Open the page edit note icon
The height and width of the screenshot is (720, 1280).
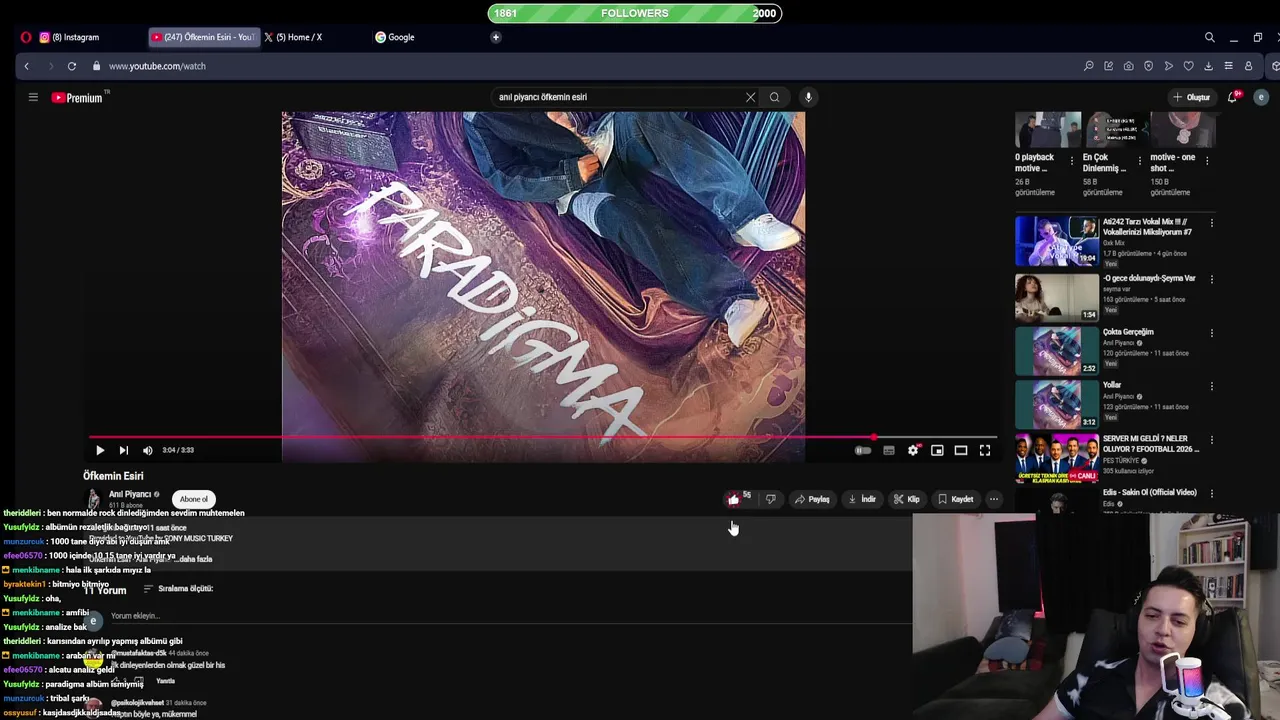point(1109,66)
